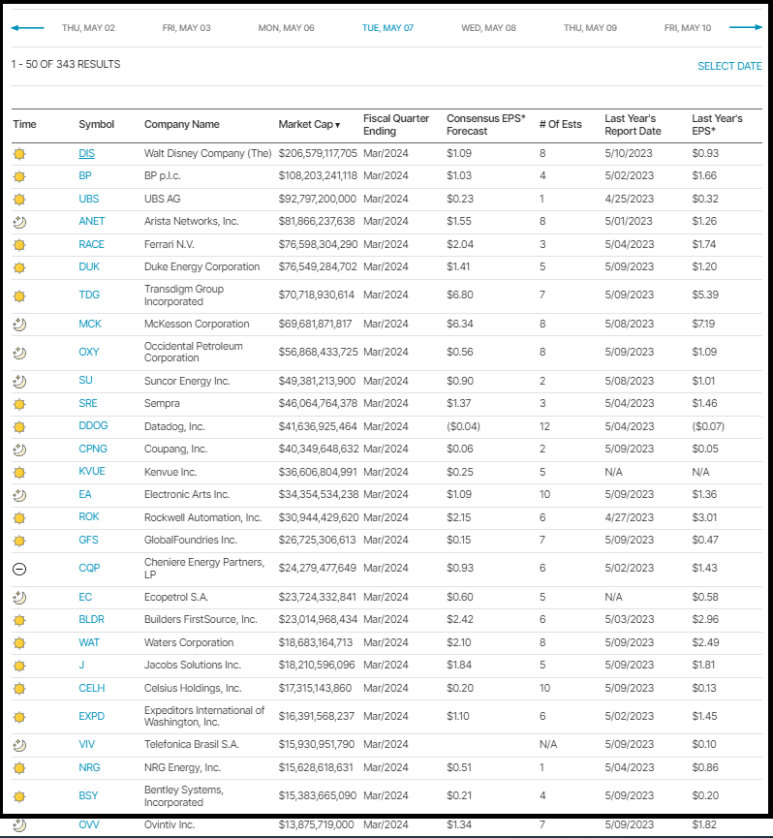Click the after-hours moon icon for ANET
773x838 pixels.
(19, 222)
